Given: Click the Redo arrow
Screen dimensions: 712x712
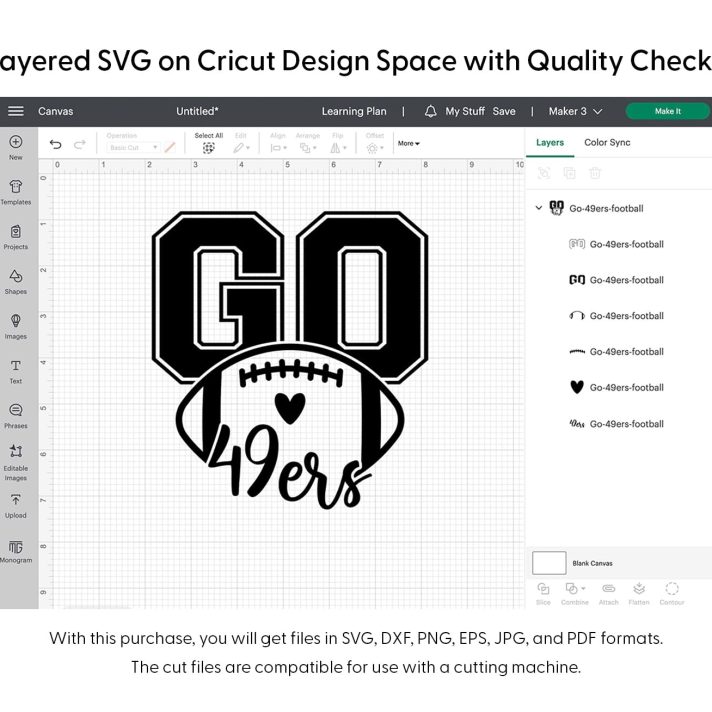Looking at the screenshot, I should 80,144.
